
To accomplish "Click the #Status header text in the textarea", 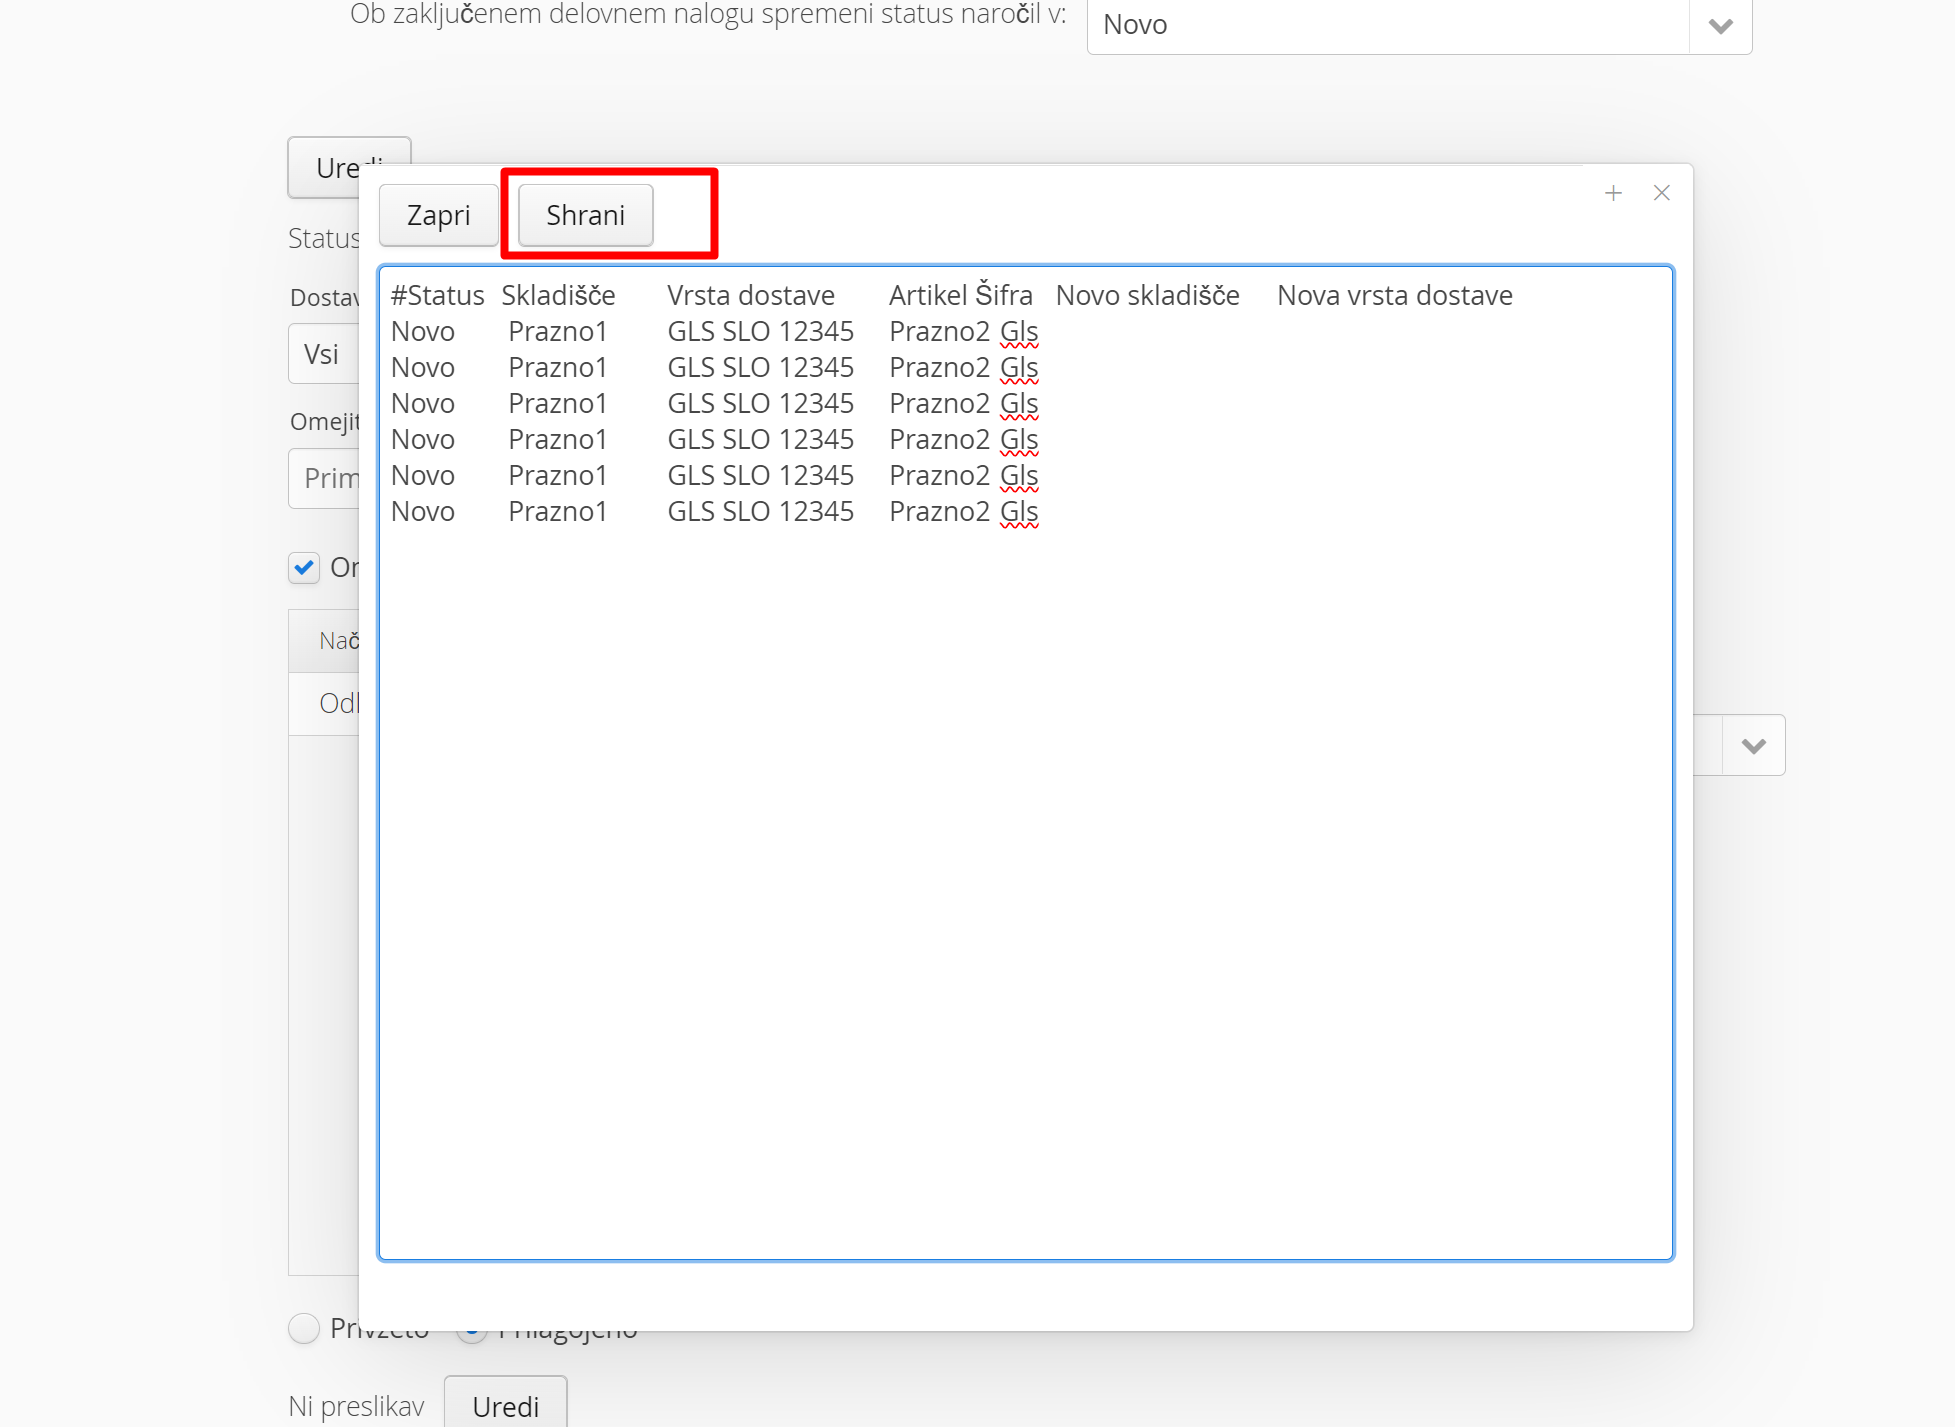I will point(437,296).
